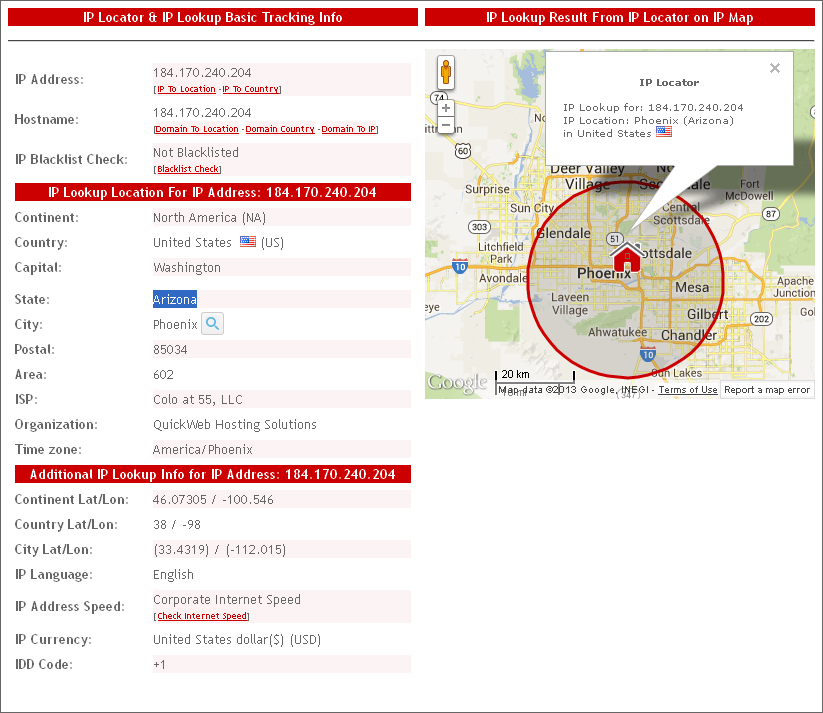Click the City Lat/Lon coordinates value
This screenshot has width=823, height=713.
pyautogui.click(x=219, y=550)
